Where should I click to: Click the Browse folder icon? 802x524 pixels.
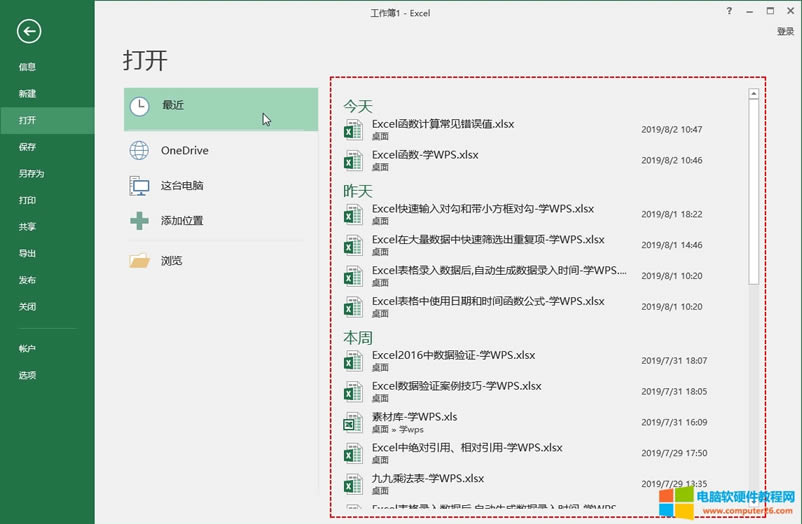140,261
